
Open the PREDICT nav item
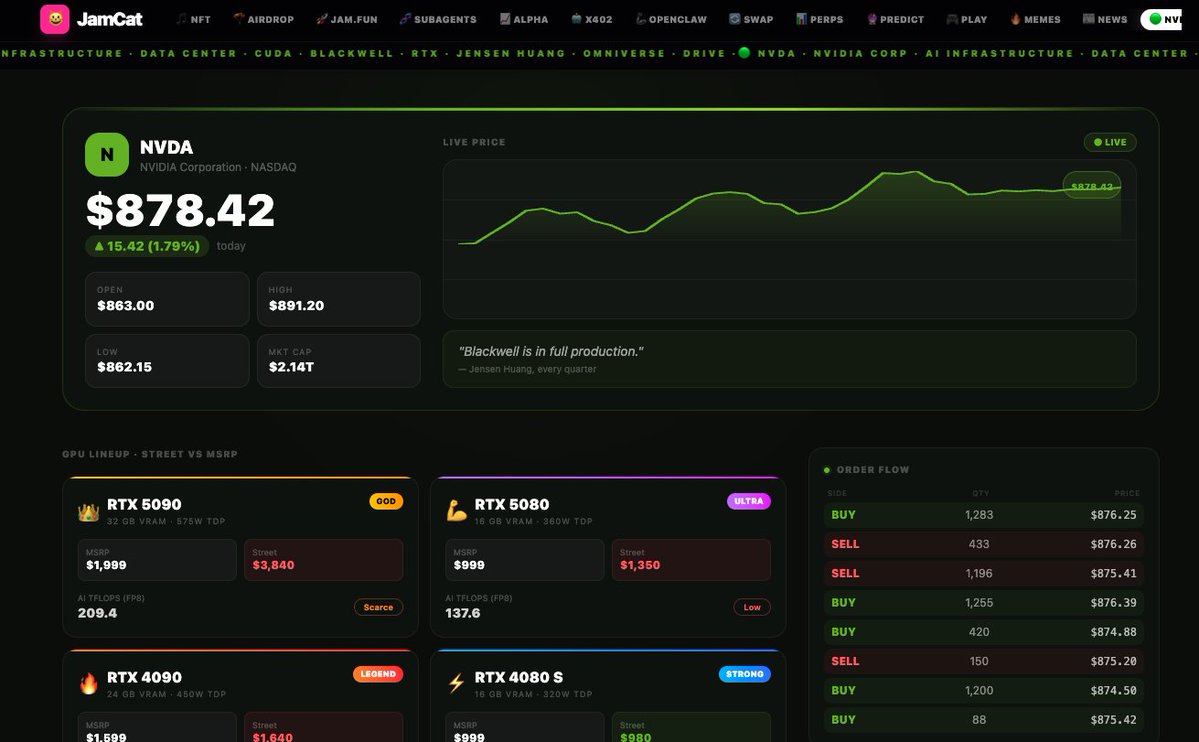pyautogui.click(x=895, y=19)
